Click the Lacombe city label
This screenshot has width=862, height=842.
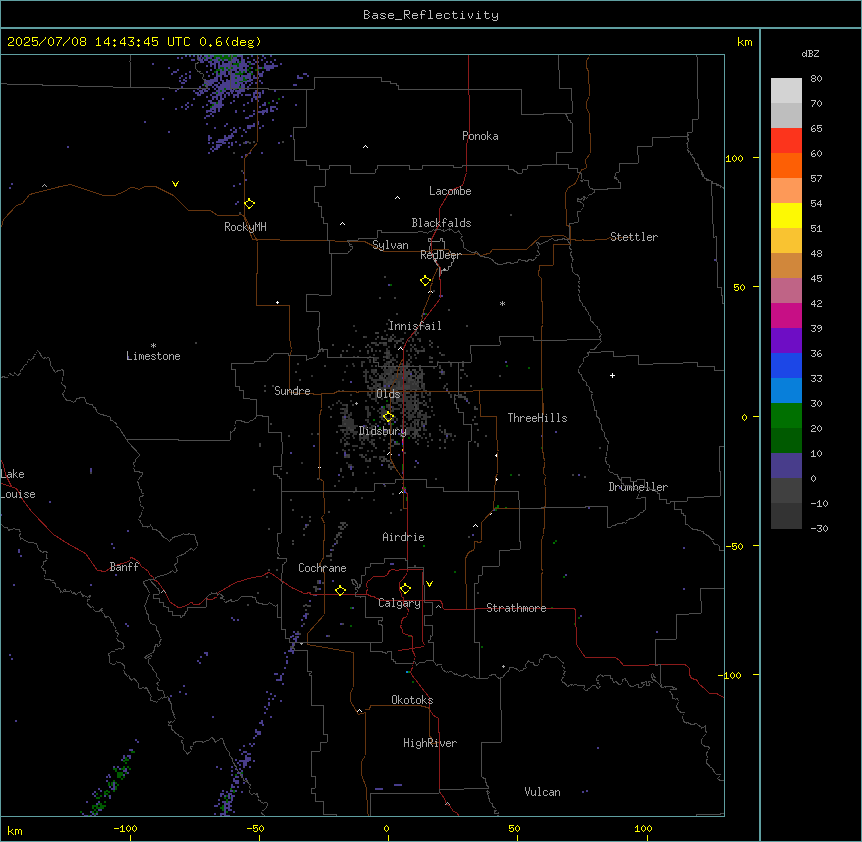click(450, 191)
